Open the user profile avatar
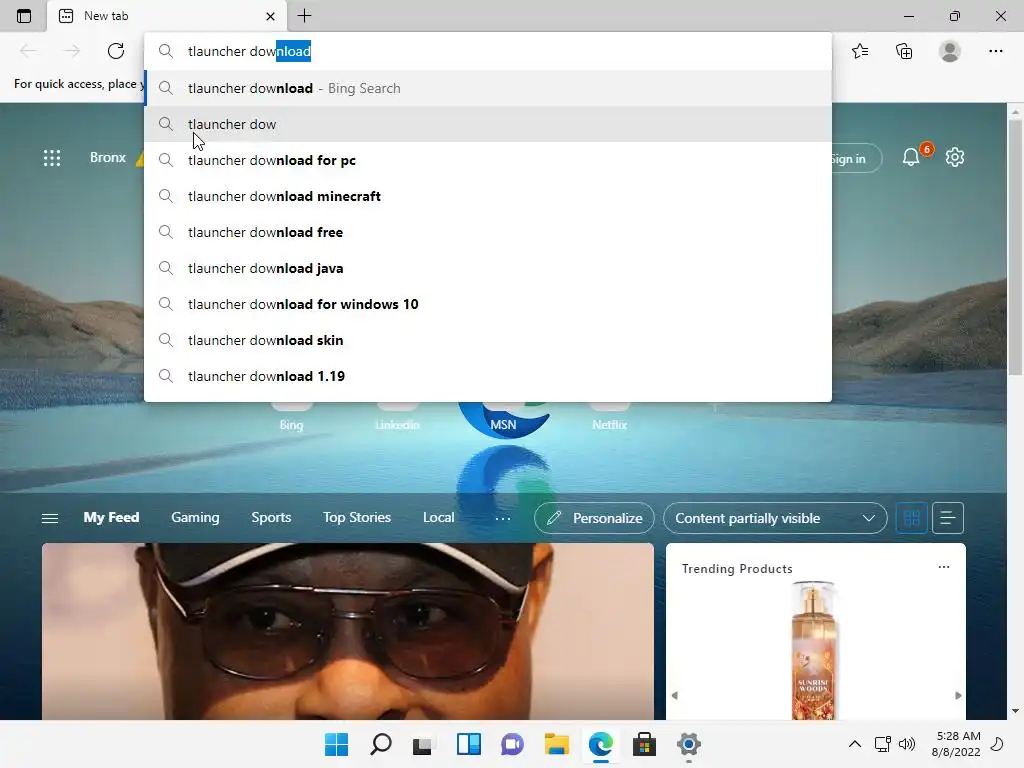Screen dimensions: 1024x768 950,51
